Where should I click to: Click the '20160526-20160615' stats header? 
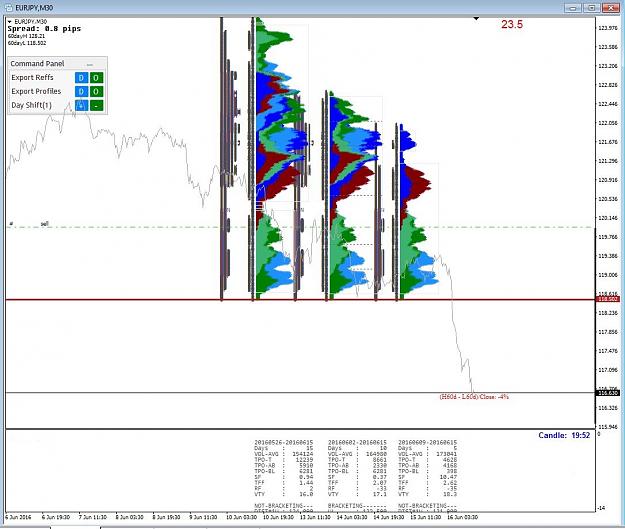pos(284,442)
